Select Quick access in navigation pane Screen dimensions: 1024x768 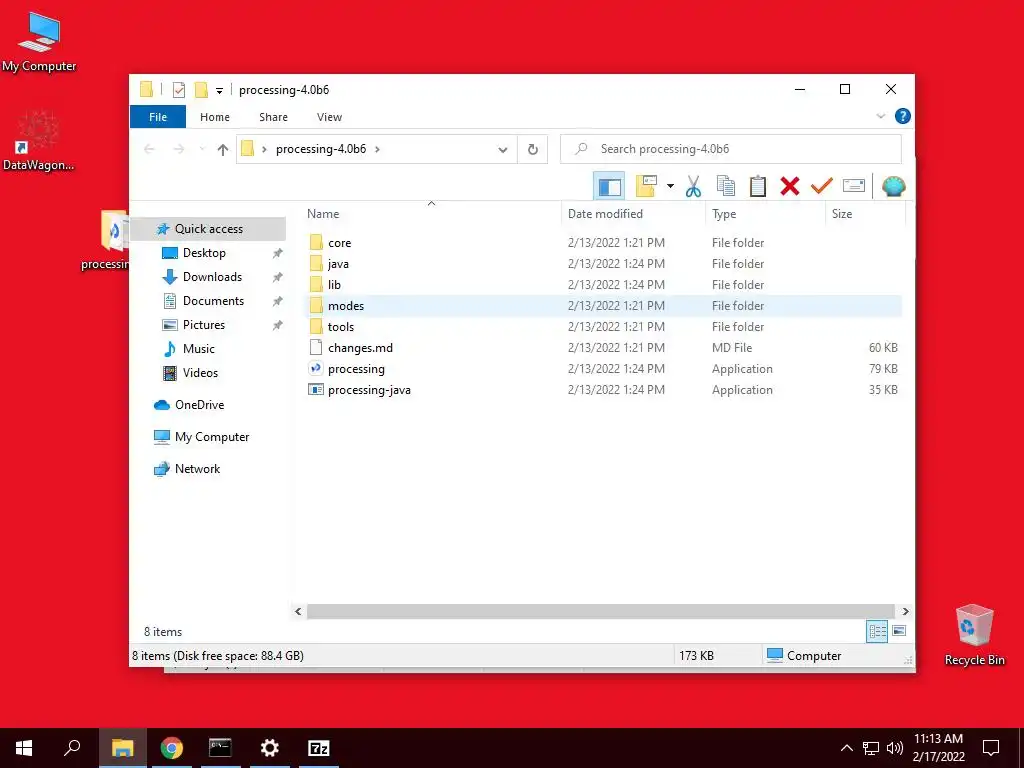[208, 229]
